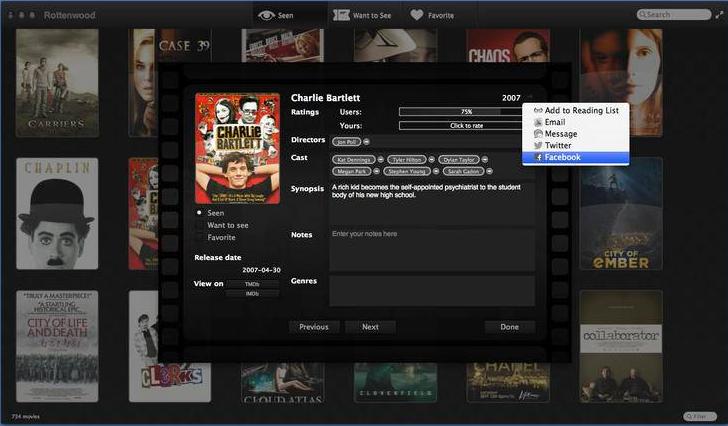Click the Stephen Young cast tag
This screenshot has width=728, height=426.
407,171
